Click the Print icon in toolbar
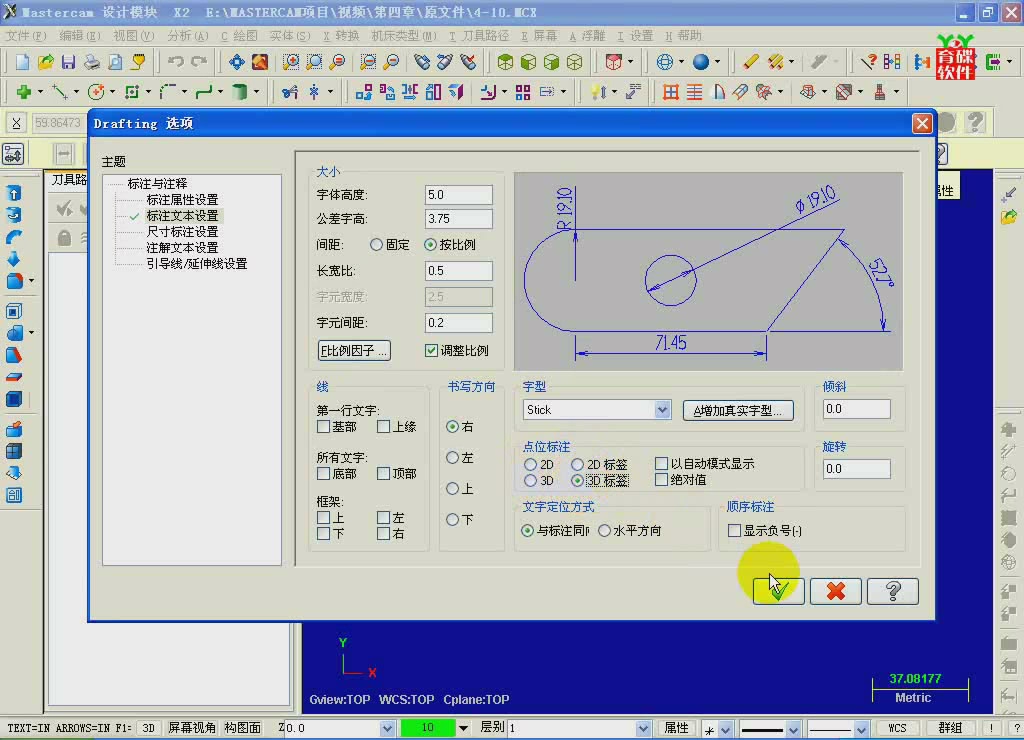This screenshot has width=1024, height=740. [92, 62]
